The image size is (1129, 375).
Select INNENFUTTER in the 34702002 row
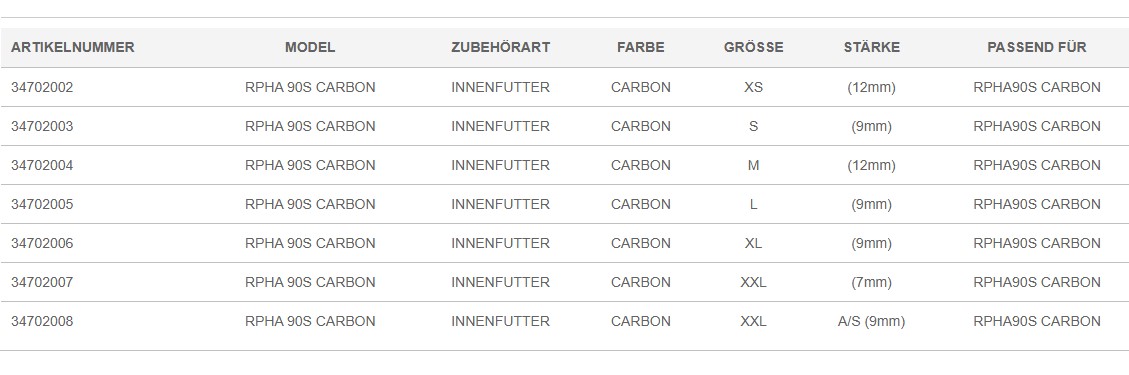pyautogui.click(x=500, y=88)
